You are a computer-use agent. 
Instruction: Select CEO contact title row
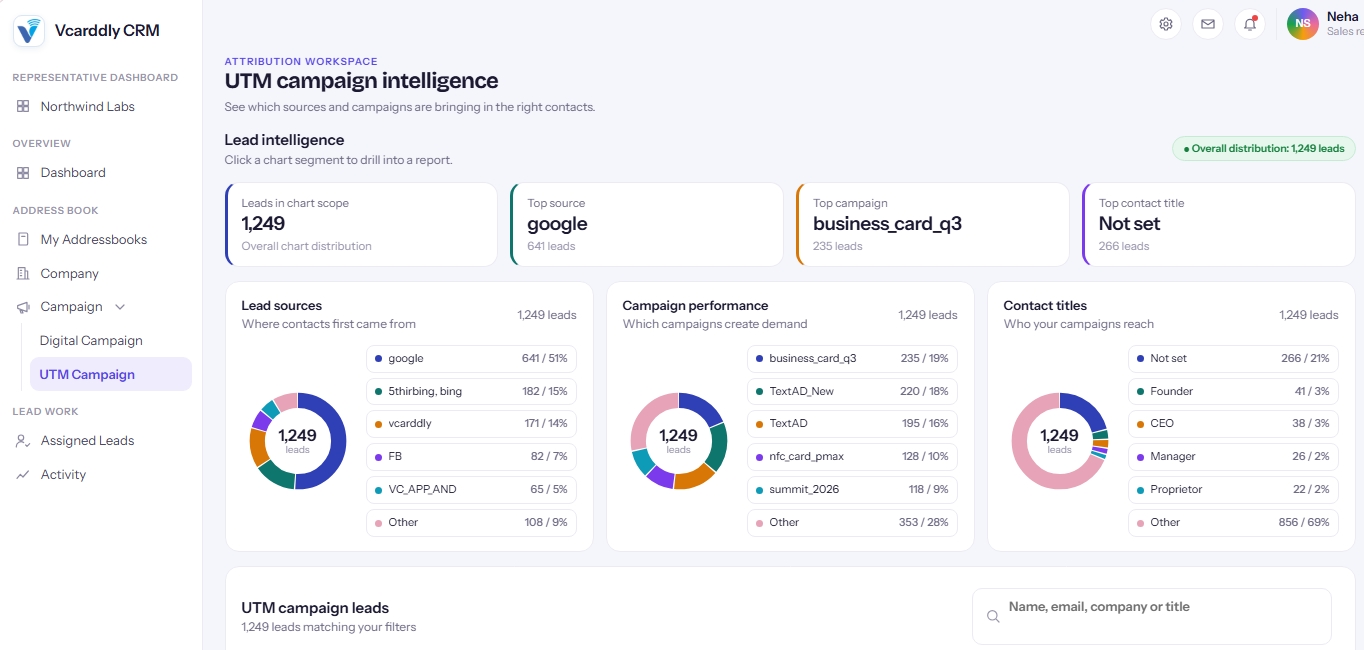tap(1233, 424)
